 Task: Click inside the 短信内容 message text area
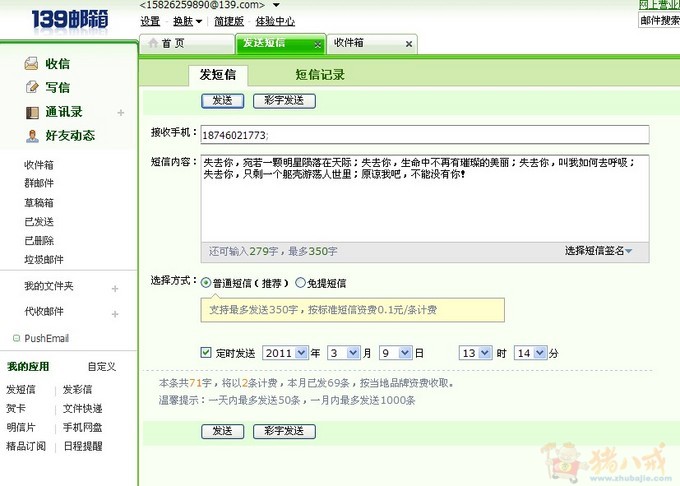pos(425,199)
